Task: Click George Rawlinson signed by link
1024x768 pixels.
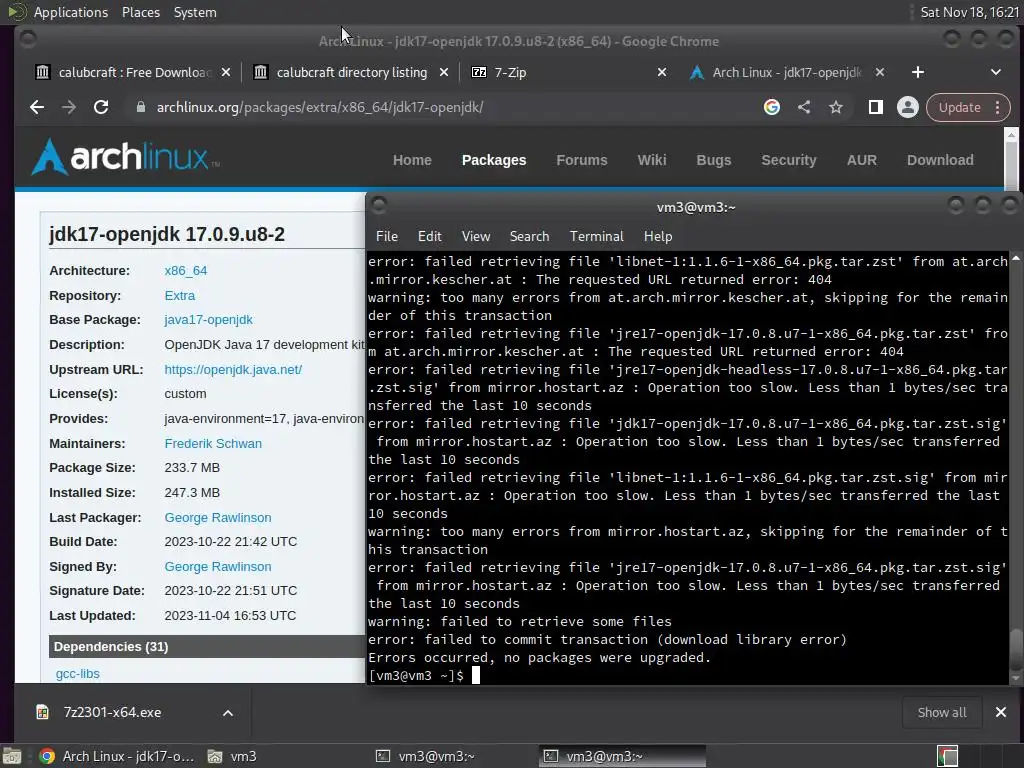Action: [217, 567]
